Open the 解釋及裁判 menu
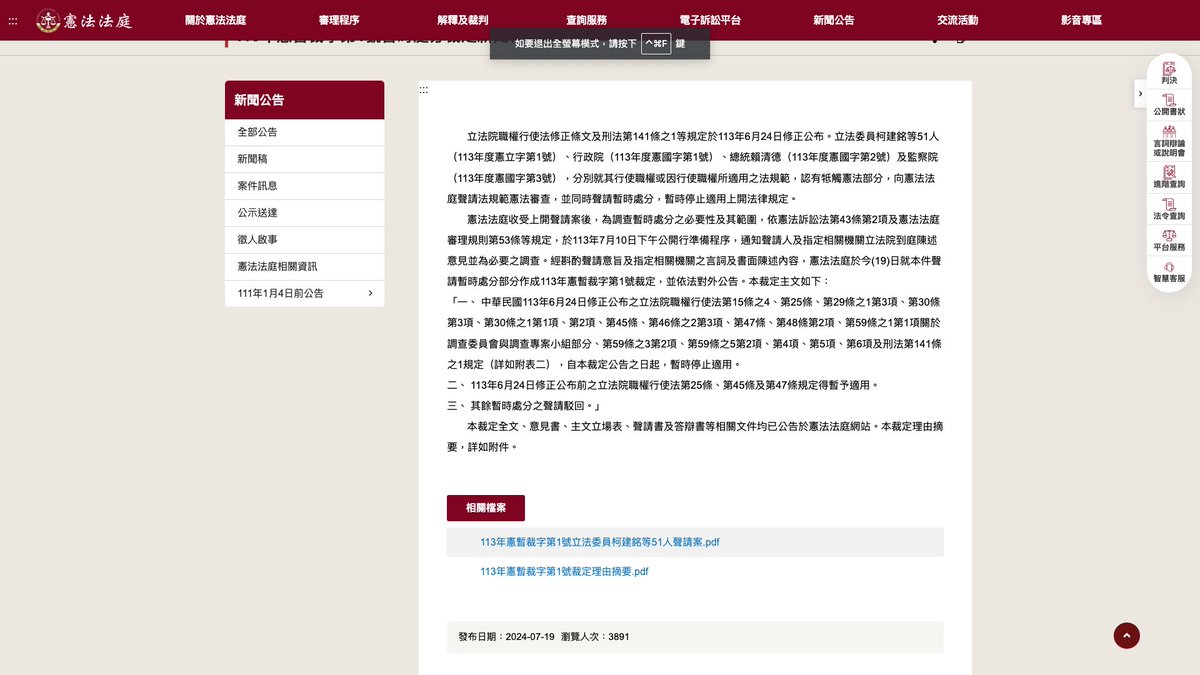This screenshot has height=675, width=1200. 463,20
